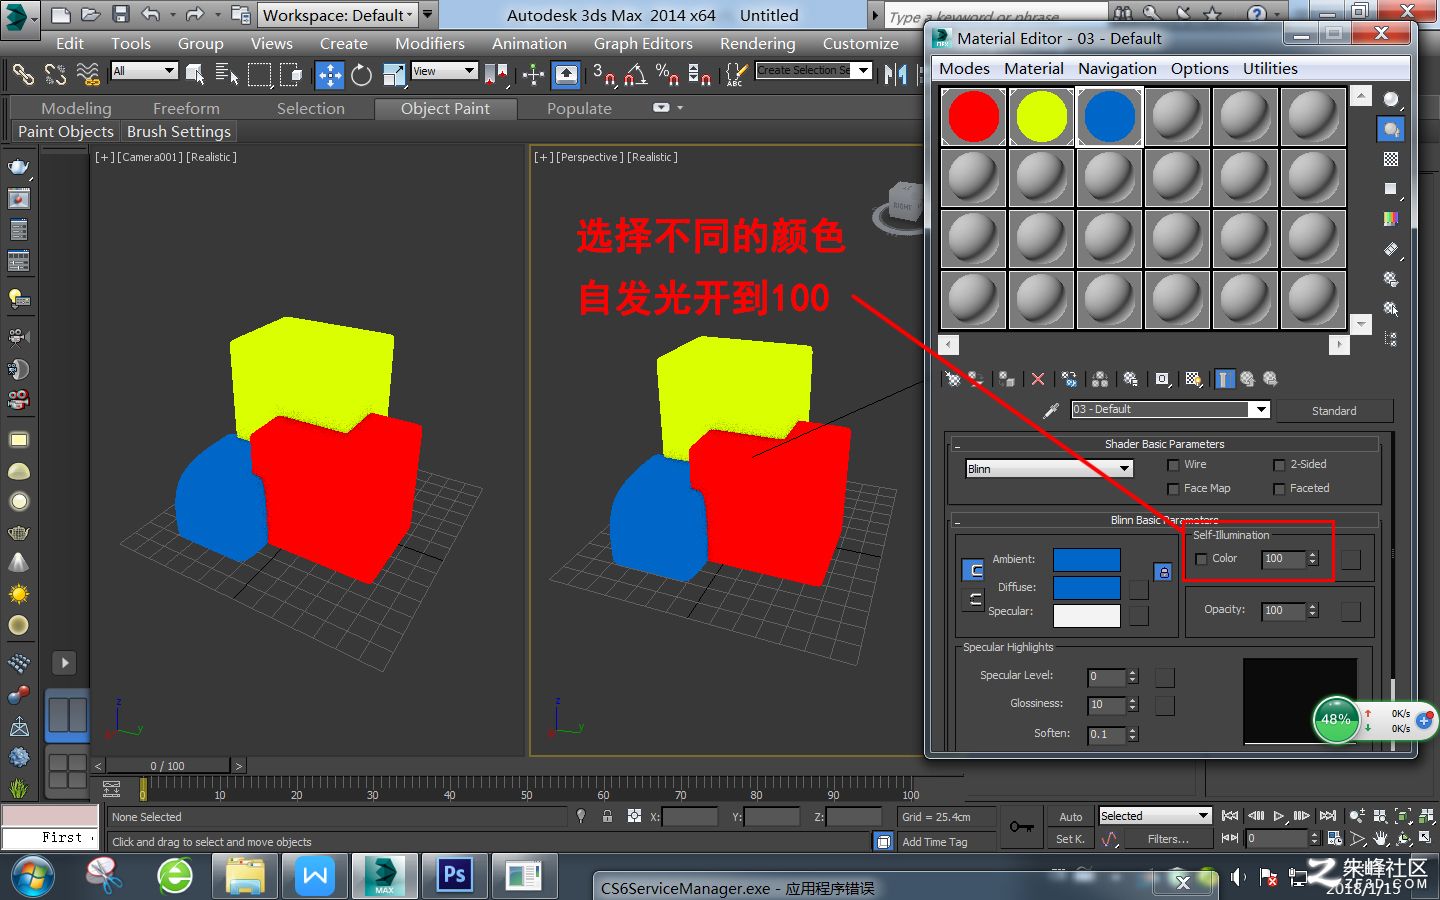The width and height of the screenshot is (1440, 900).
Task: Click the Bind to Space Warp icon
Action: pyautogui.click(x=88, y=74)
